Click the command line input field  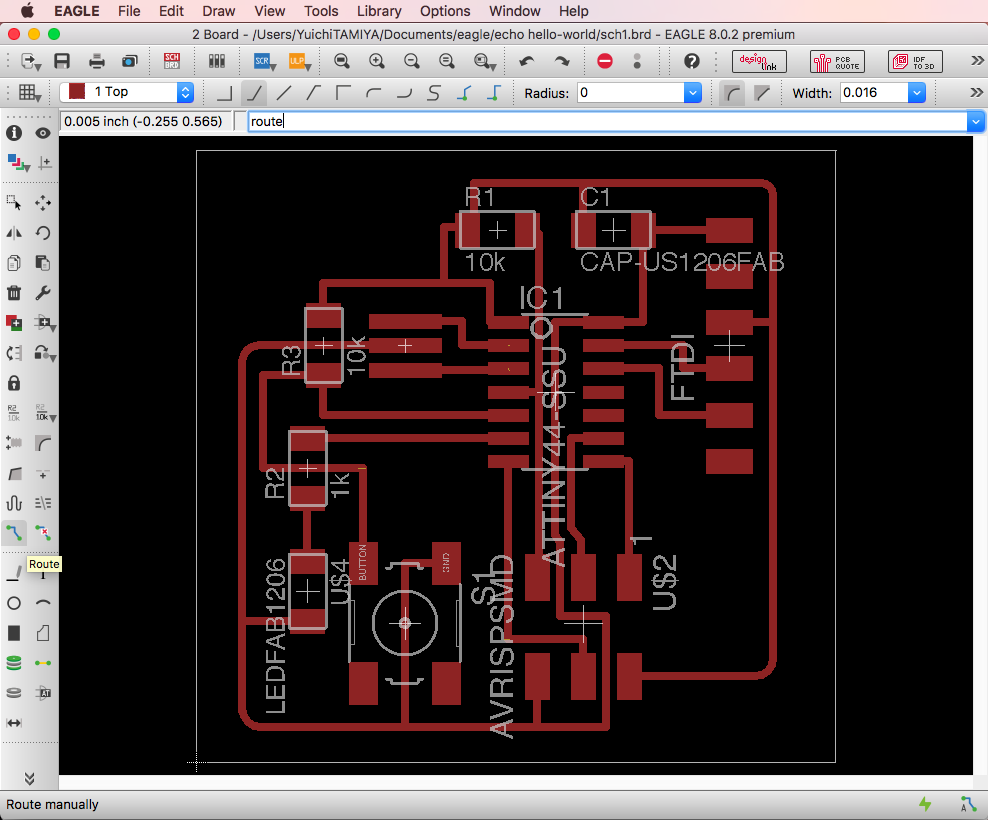[608, 121]
